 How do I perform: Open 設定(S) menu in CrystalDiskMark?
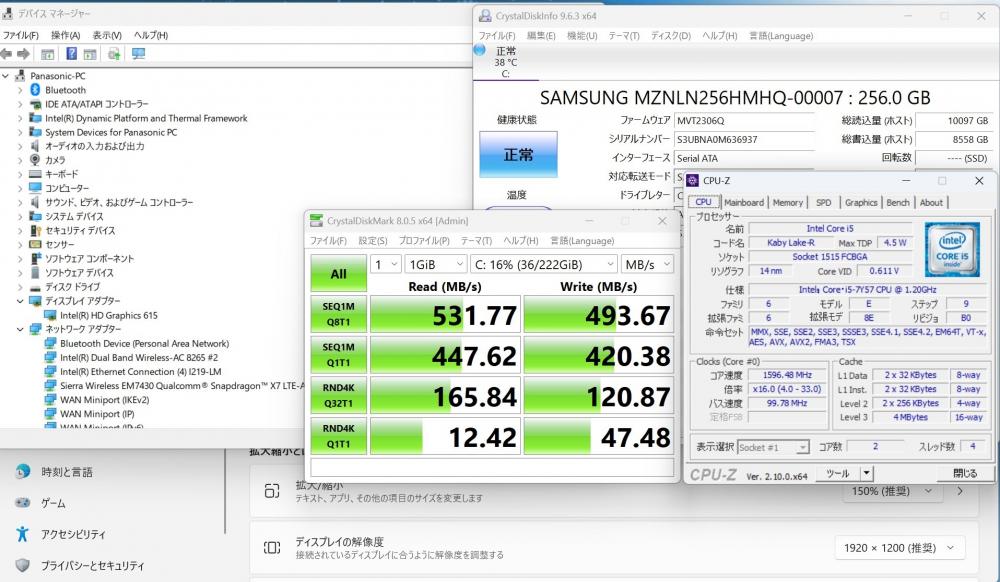372,241
